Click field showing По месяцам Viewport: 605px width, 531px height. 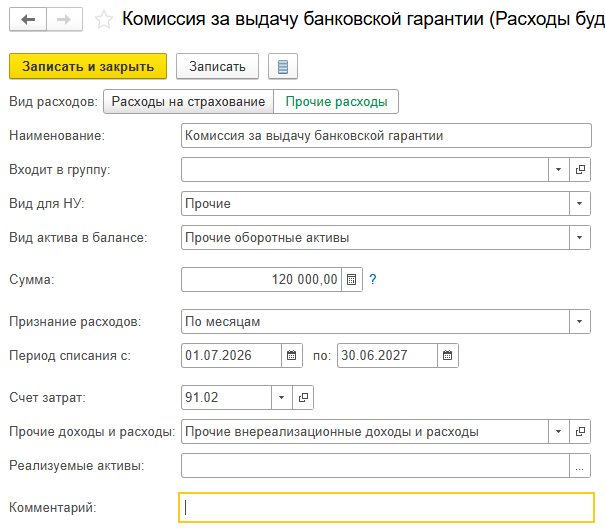375,321
